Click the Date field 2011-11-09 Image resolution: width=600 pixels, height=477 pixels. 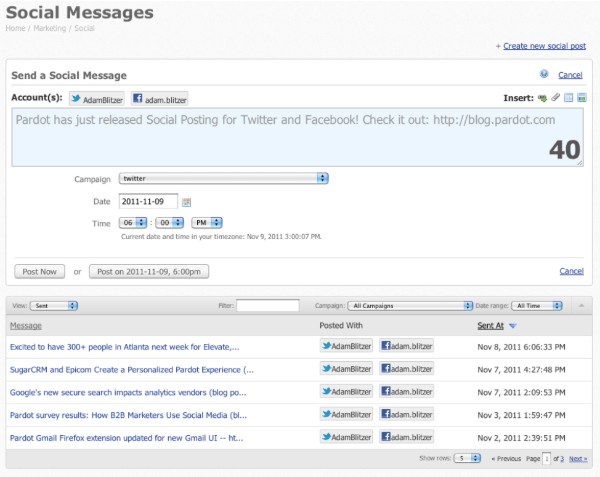tap(148, 201)
